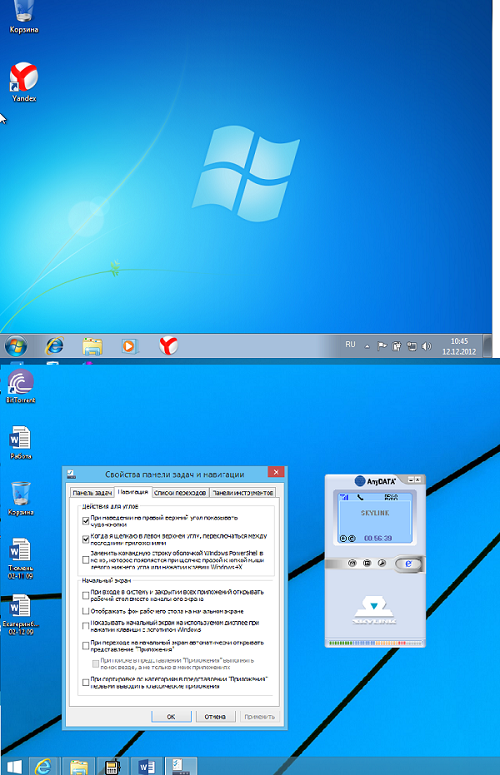Click the internet 'e' connect button in AnyDATA
Viewport: 500px width, 775px height.
(x=409, y=563)
